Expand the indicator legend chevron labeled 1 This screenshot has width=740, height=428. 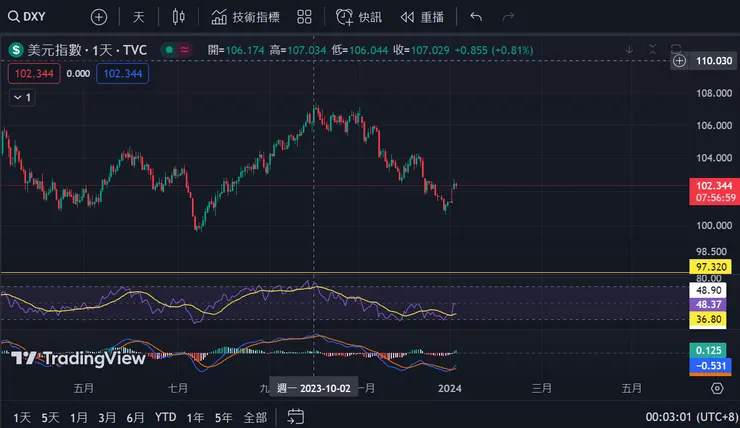22,97
